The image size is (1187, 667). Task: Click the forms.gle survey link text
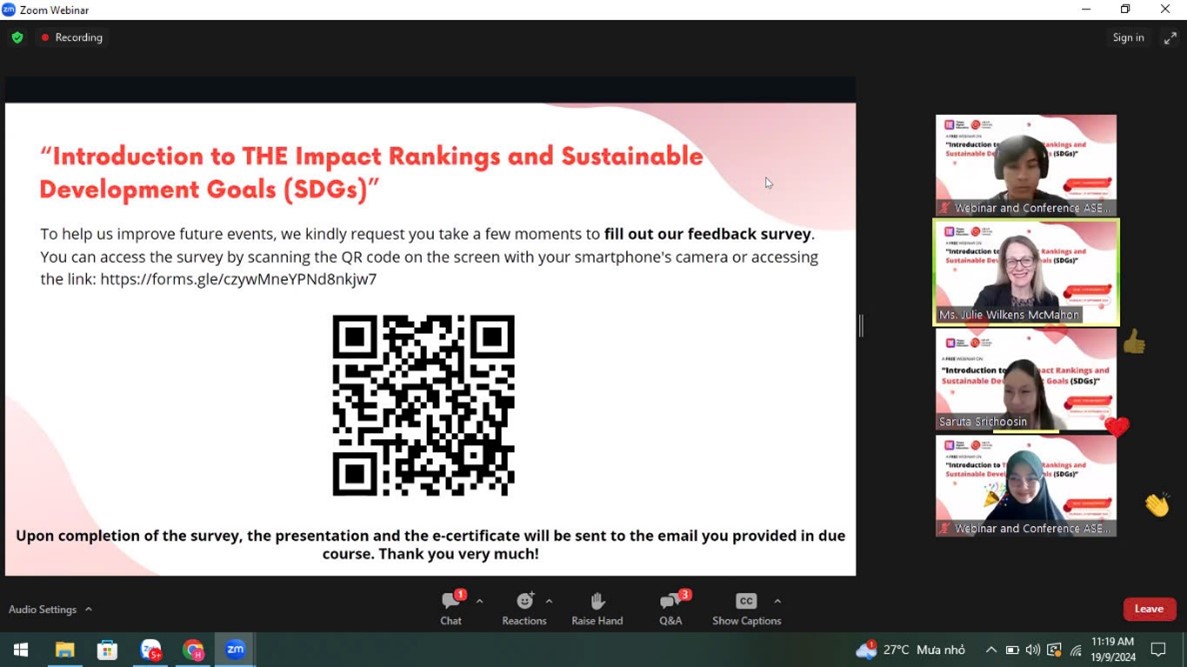pos(238,279)
